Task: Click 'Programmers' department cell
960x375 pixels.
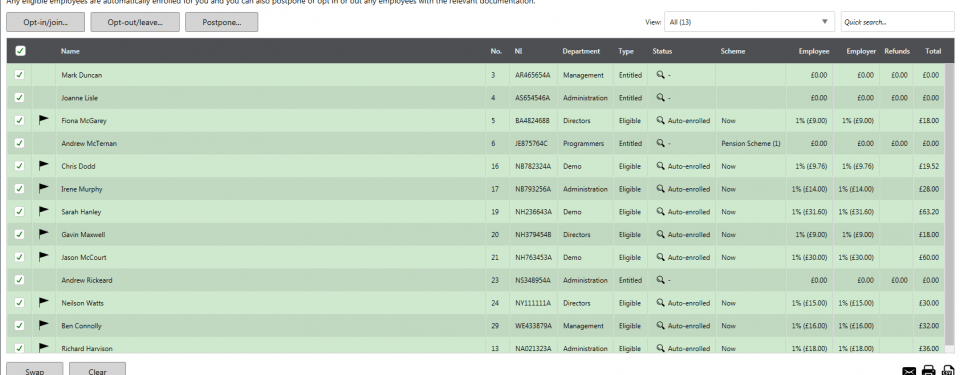Action: 583,143
